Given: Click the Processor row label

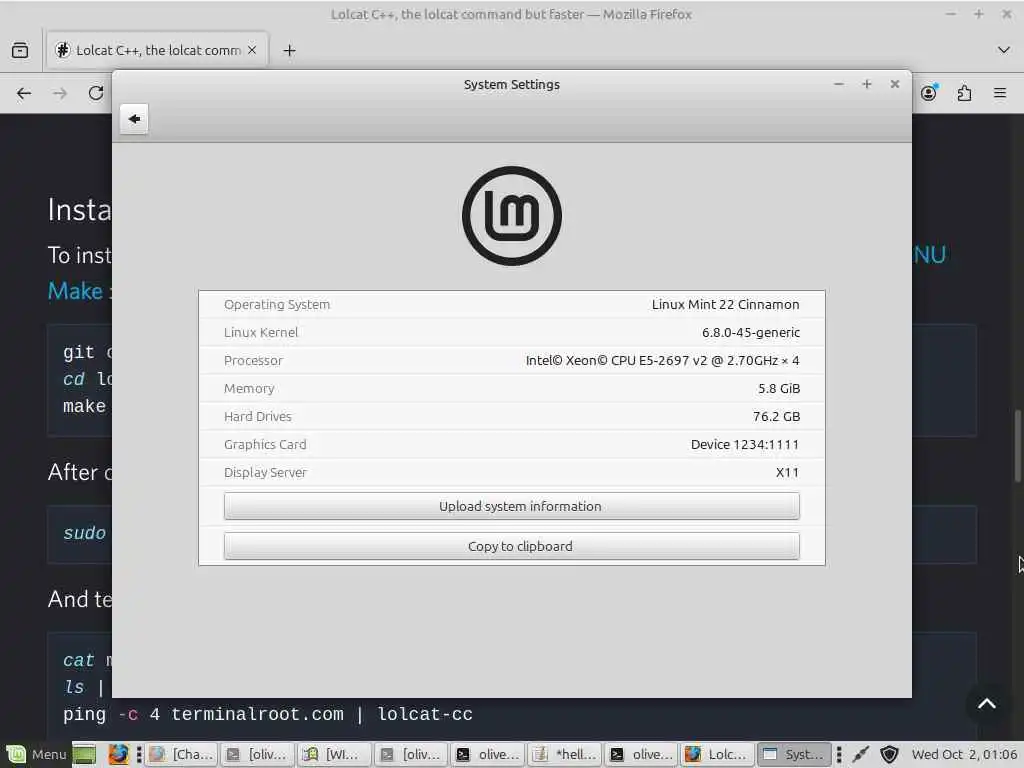Looking at the screenshot, I should [x=253, y=360].
